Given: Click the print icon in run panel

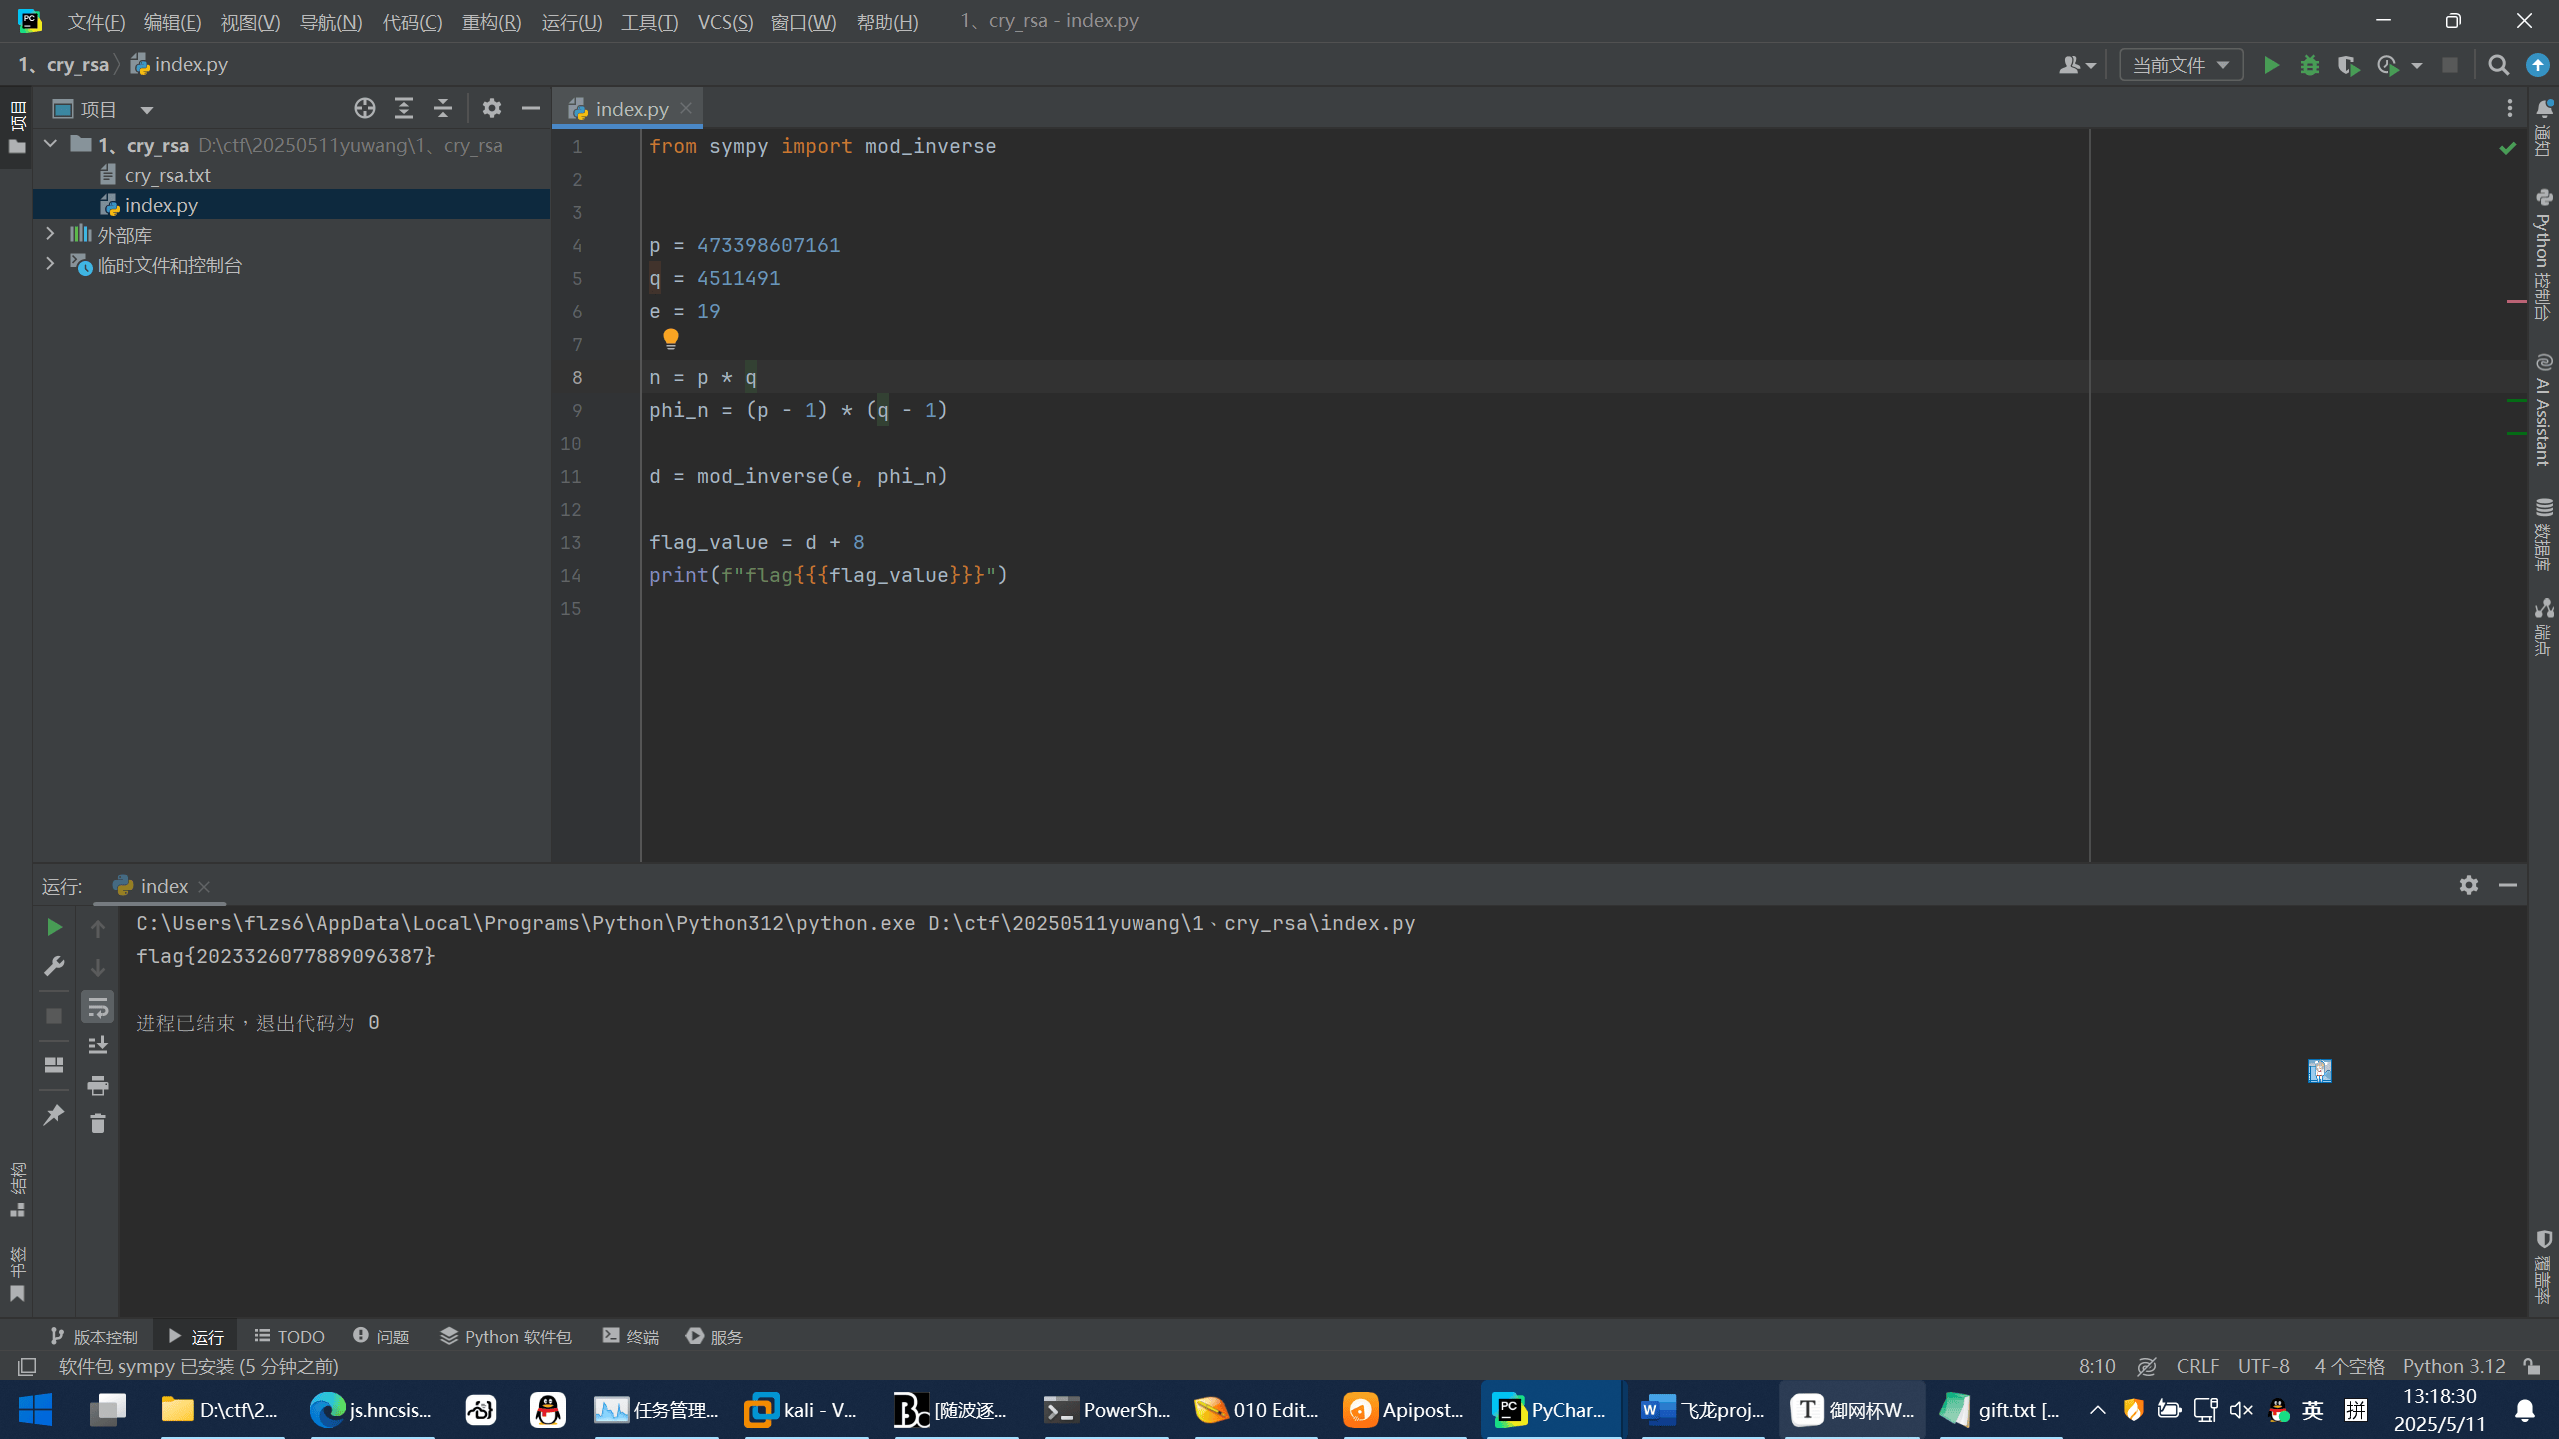Looking at the screenshot, I should (98, 1085).
